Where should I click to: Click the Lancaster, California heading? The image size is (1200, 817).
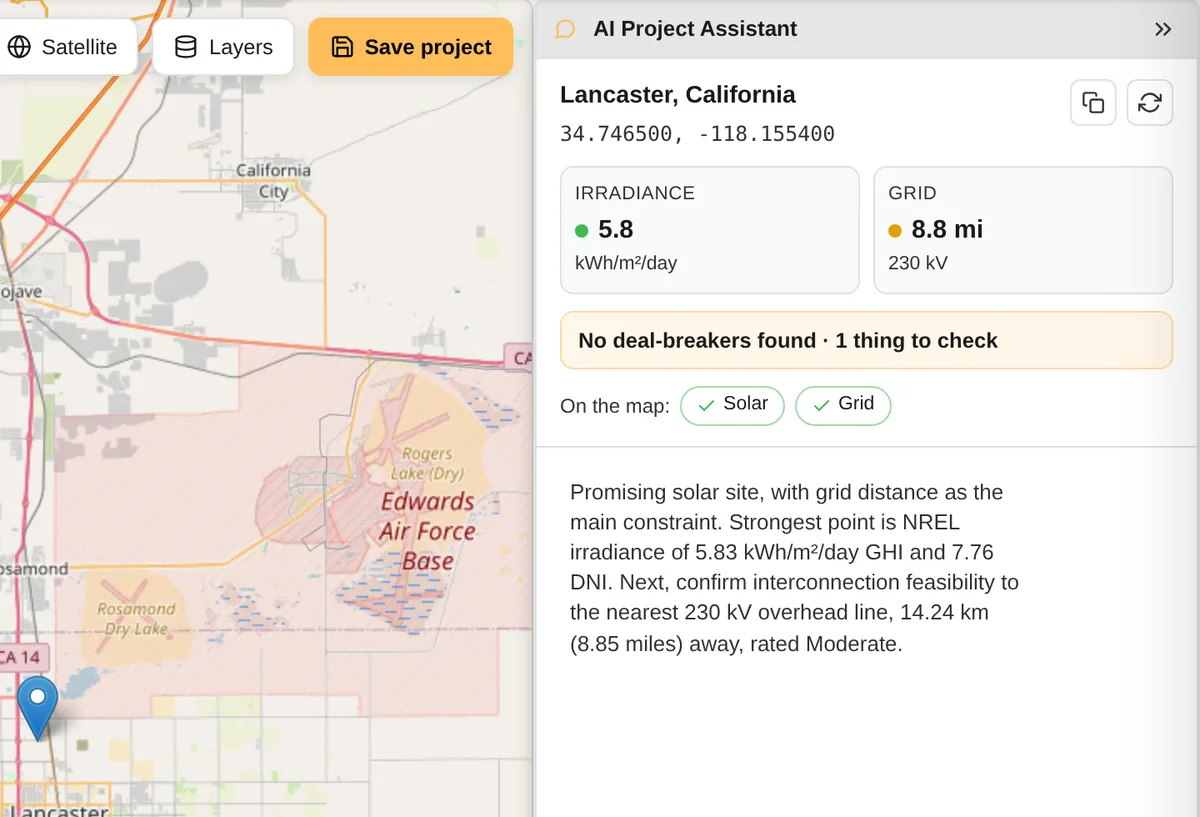click(678, 95)
